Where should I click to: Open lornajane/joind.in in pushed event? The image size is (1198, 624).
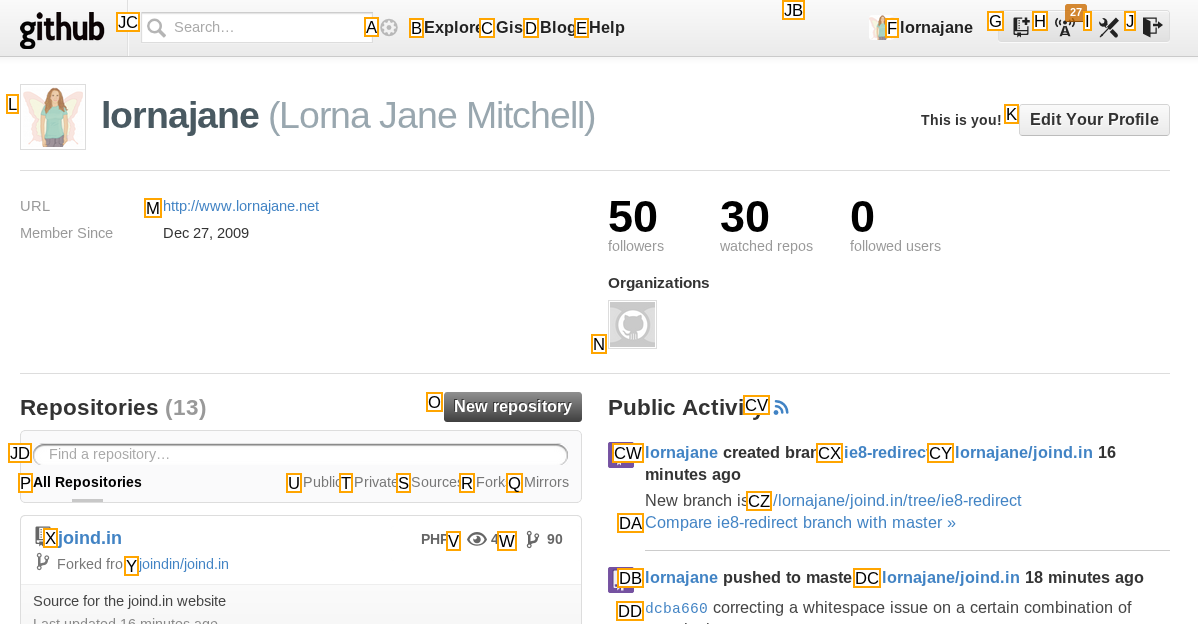click(950, 577)
